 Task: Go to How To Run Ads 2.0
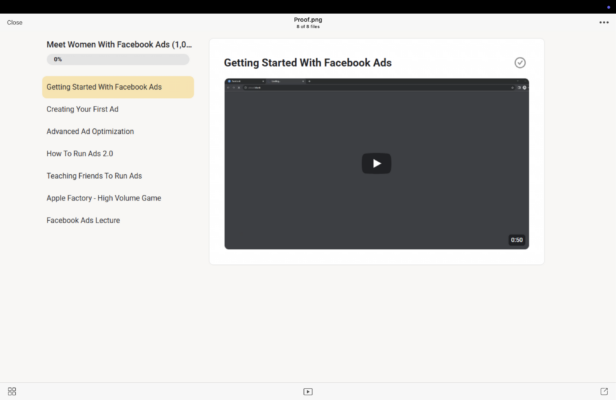pos(80,154)
